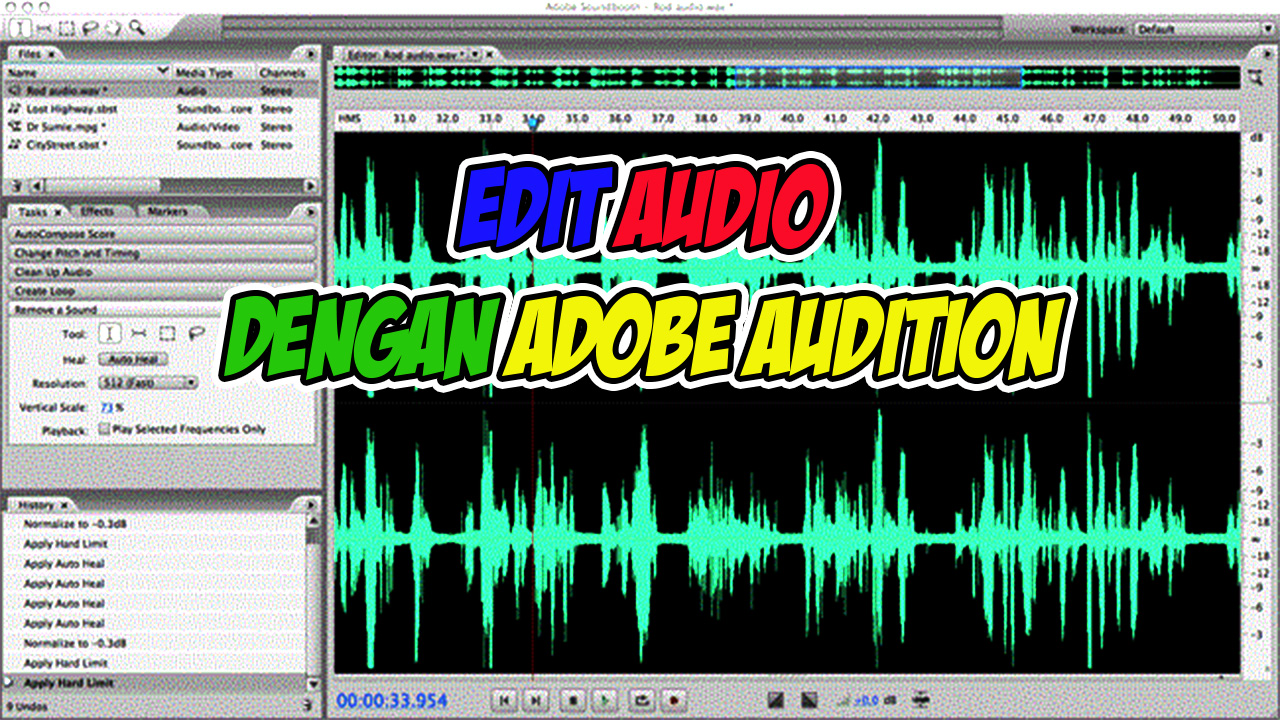Choose the lasso tool in Remove a Sound
1280x720 pixels.
coord(197,333)
